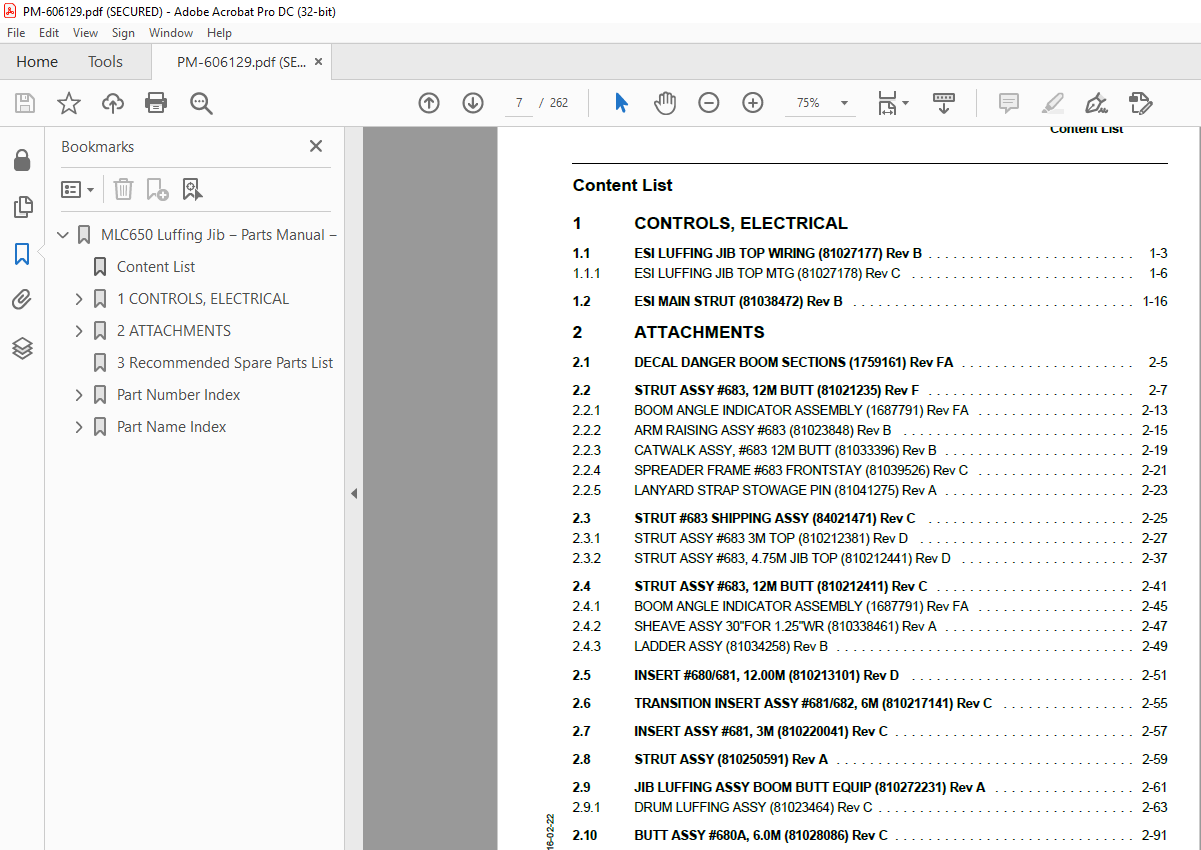1201x850 pixels.
Task: Select the highlight text pen tool
Action: (1053, 103)
